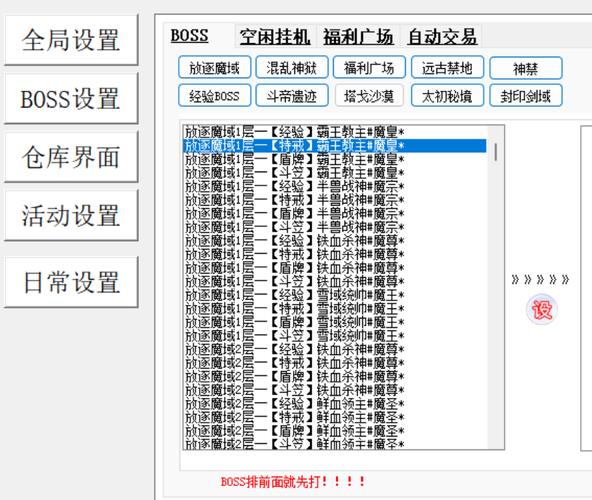
Task: Select the 放逐魔域 map button
Action: pyautogui.click(x=214, y=68)
